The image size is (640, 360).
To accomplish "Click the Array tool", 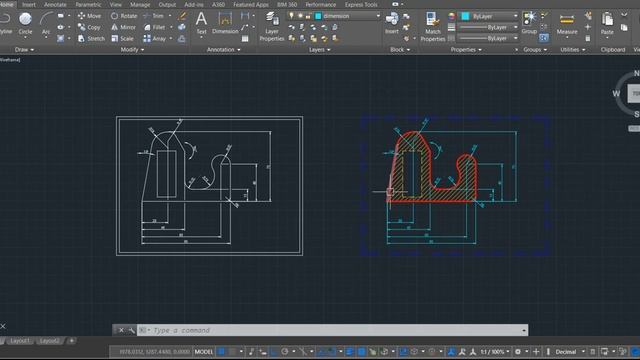I will click(155, 38).
